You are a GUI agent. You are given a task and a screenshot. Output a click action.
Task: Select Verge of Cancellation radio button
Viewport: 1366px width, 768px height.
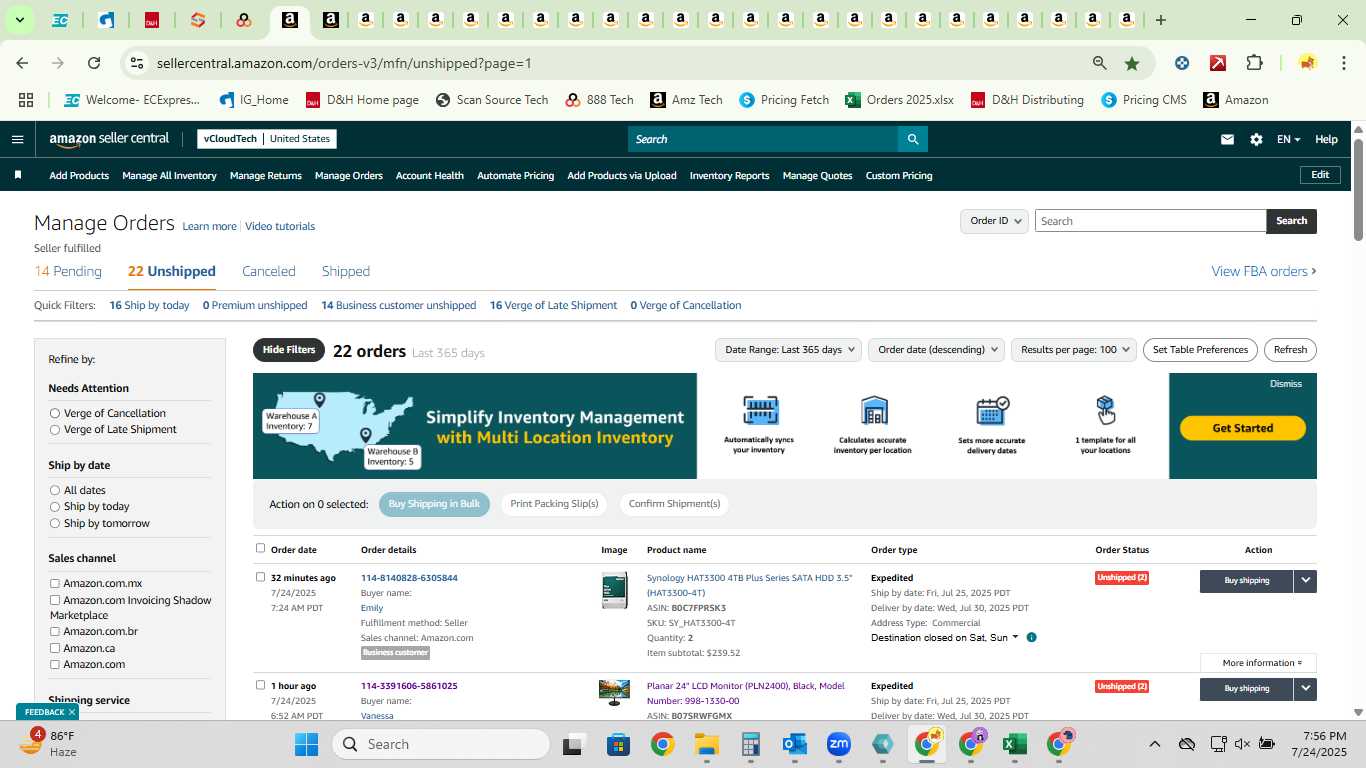[x=55, y=413]
